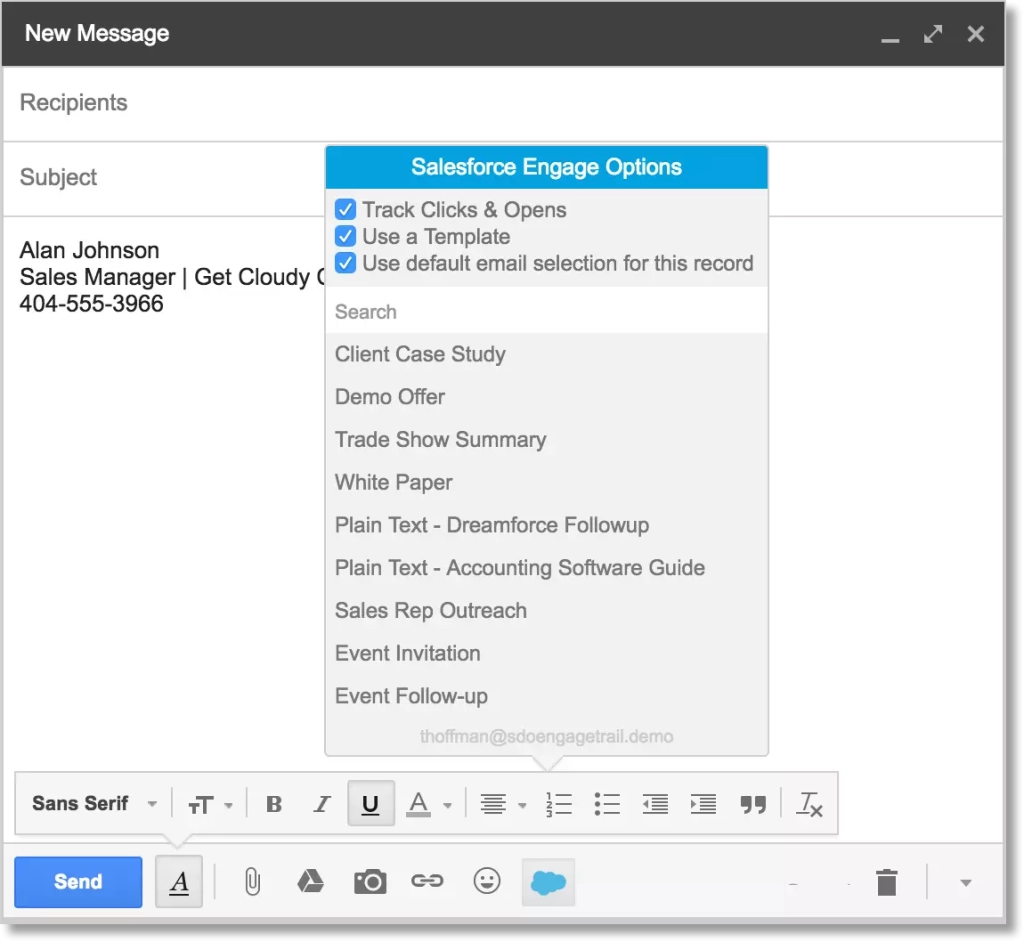
Task: Open the Sans Serif font dropdown
Action: tap(95, 804)
